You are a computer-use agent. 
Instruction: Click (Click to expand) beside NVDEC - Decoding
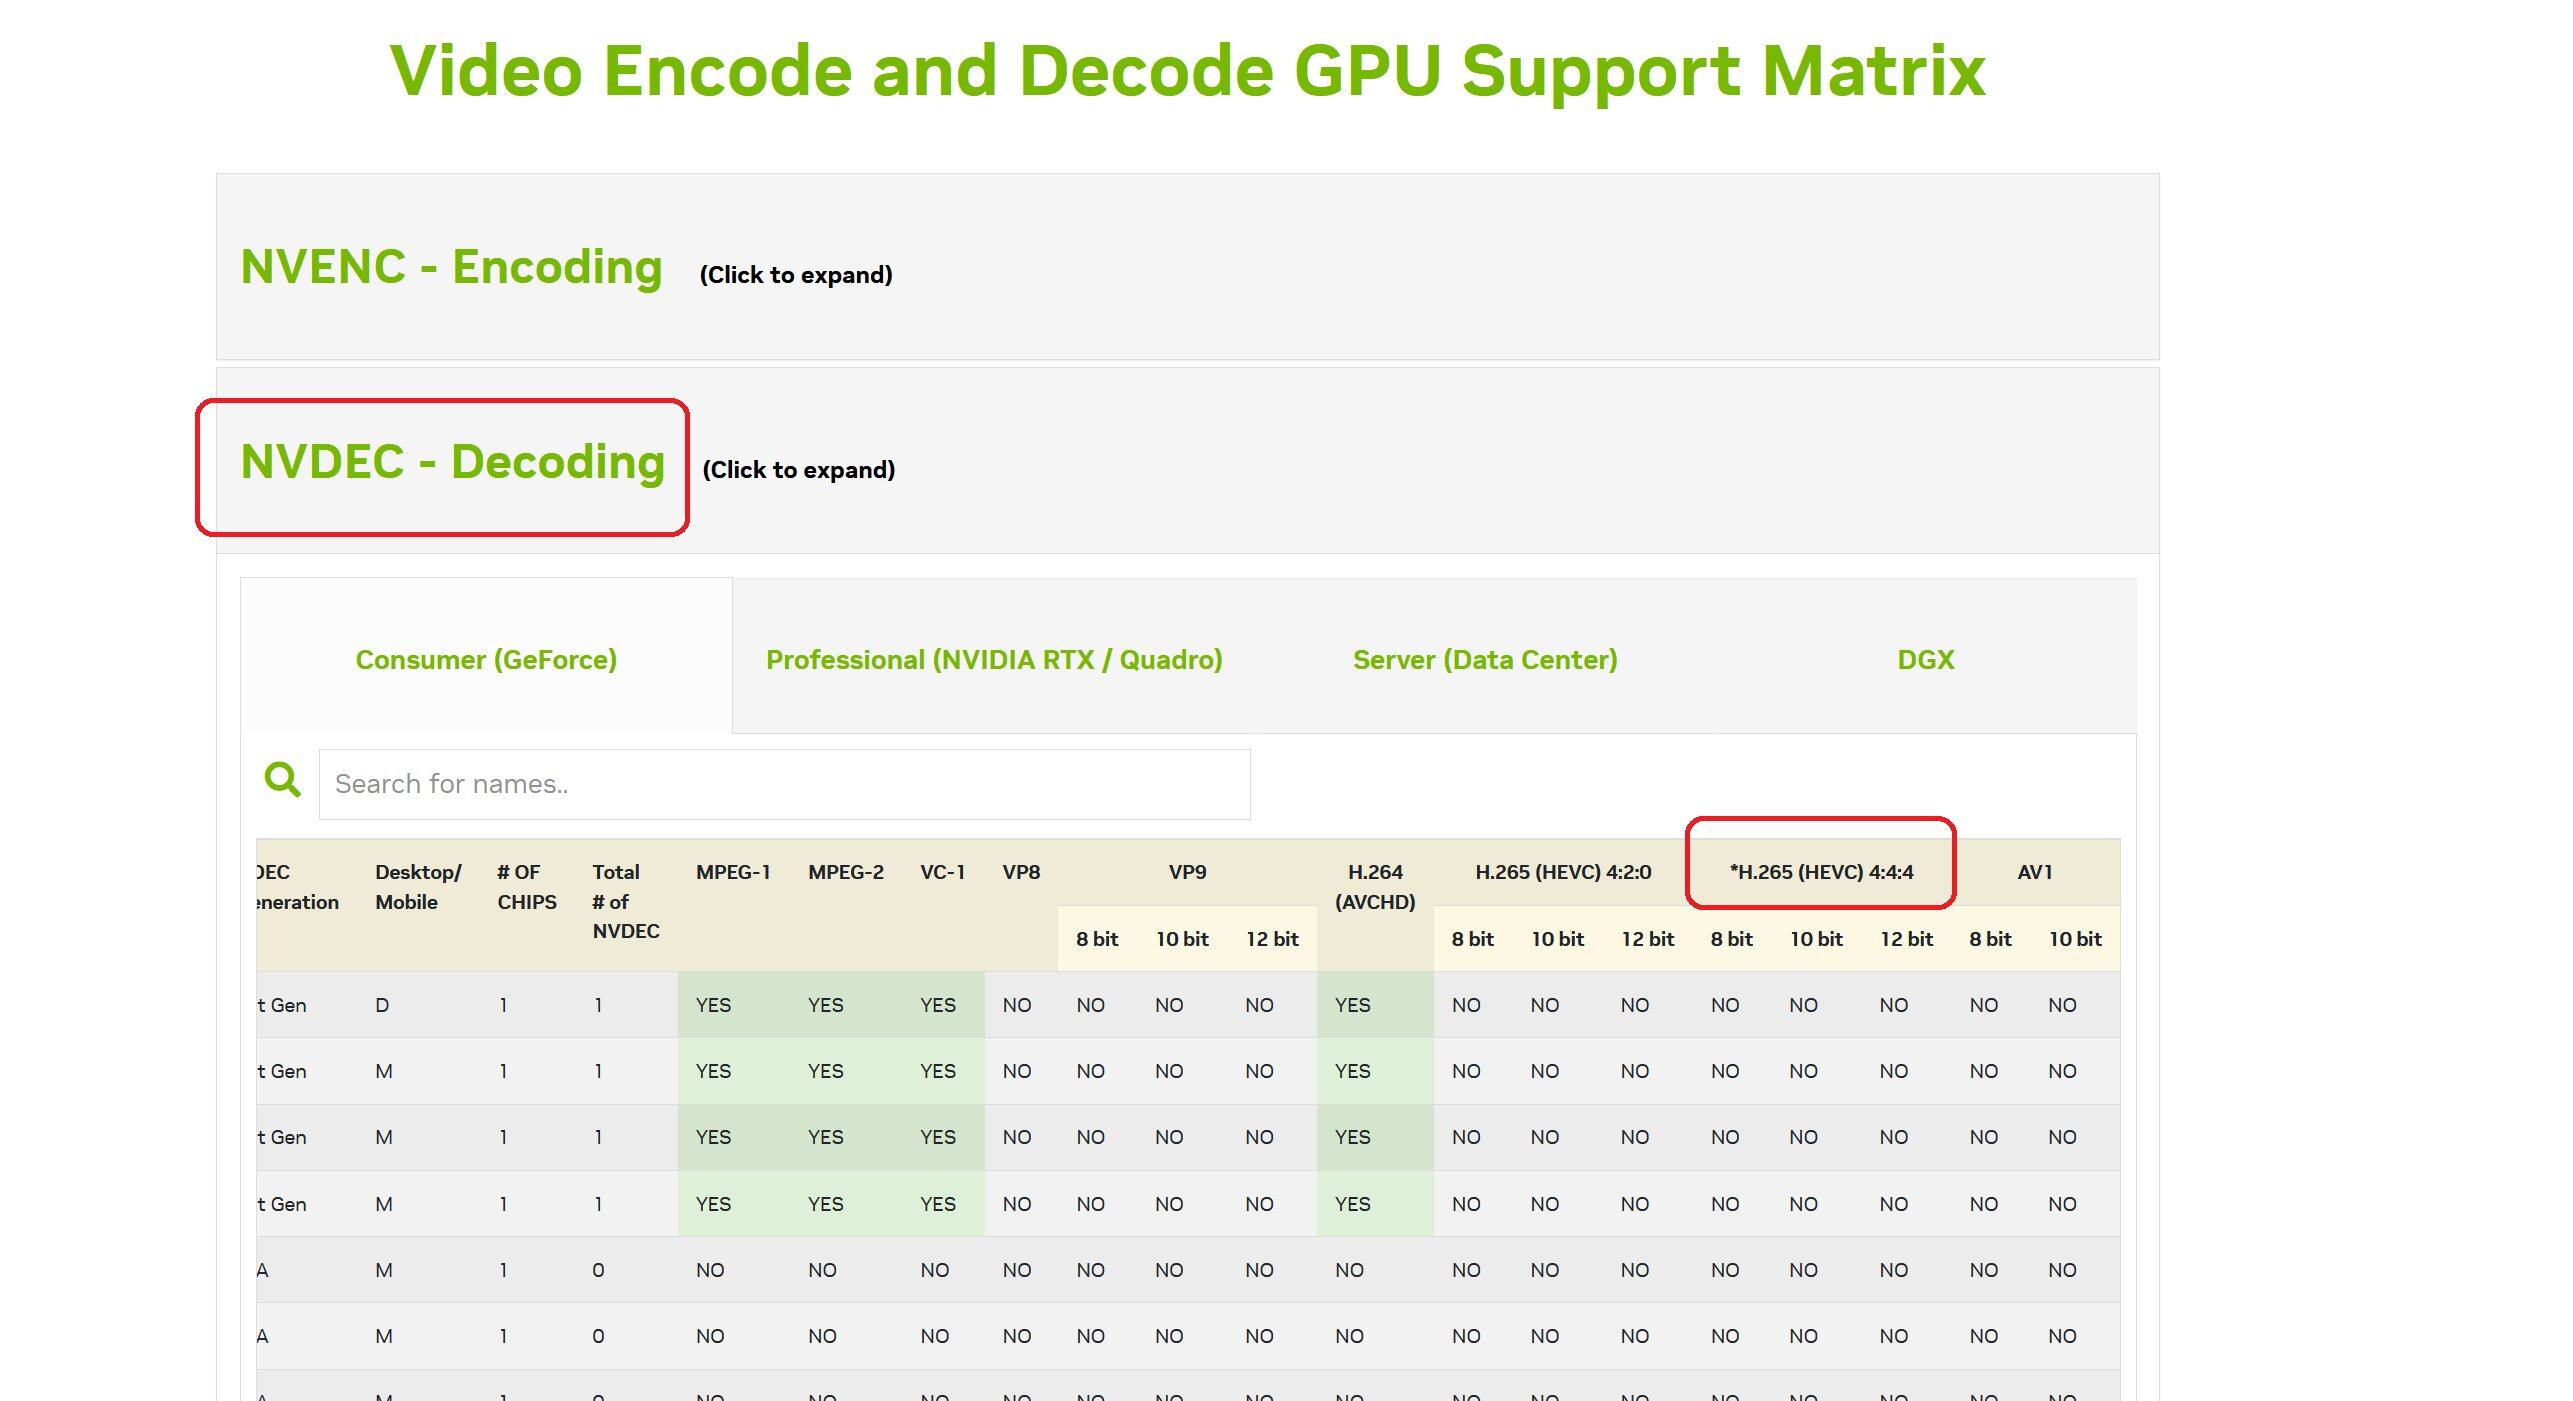click(x=799, y=470)
